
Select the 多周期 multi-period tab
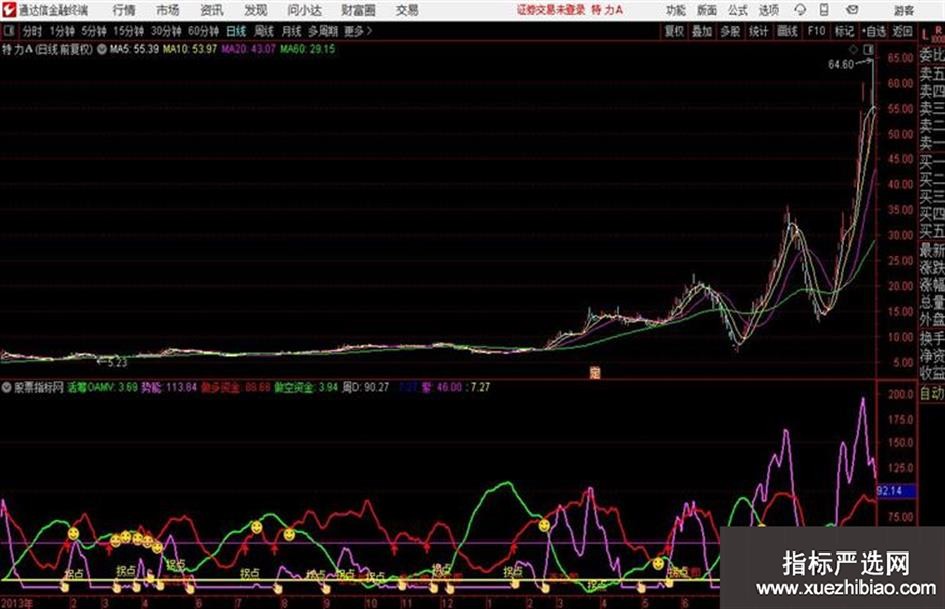[x=324, y=31]
